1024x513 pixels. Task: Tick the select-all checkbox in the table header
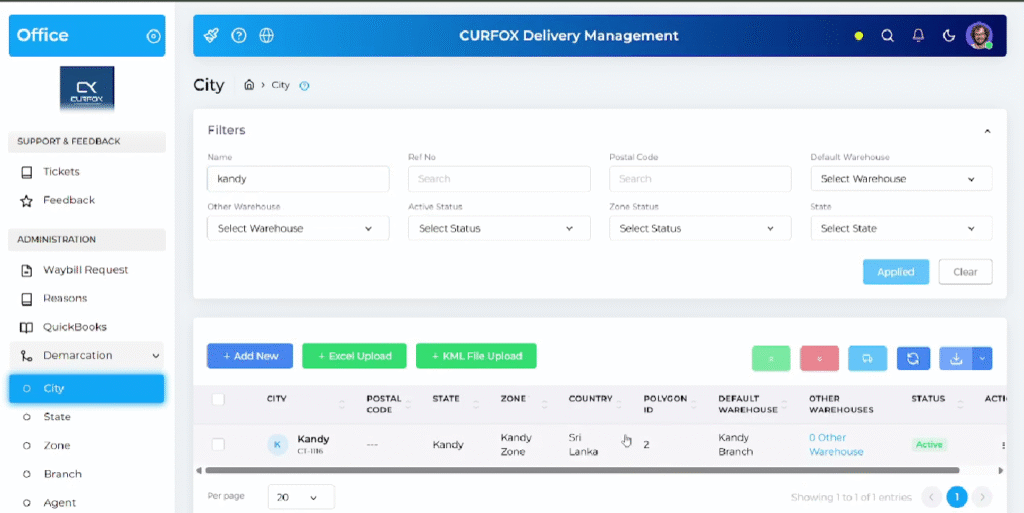pos(218,399)
